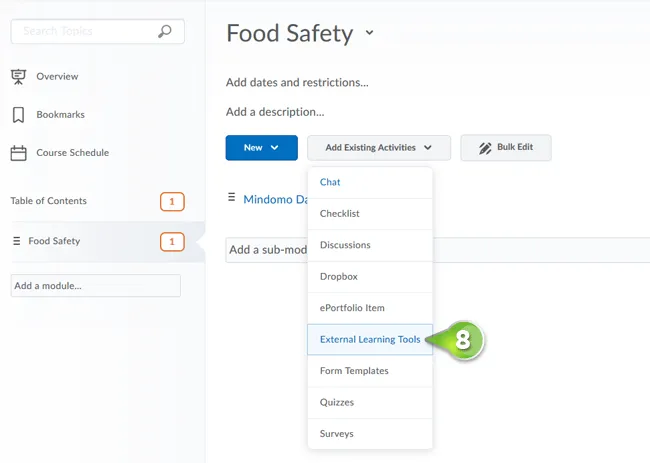
Task: Collapse the Add Existing Activities dropdown
Action: click(x=379, y=148)
